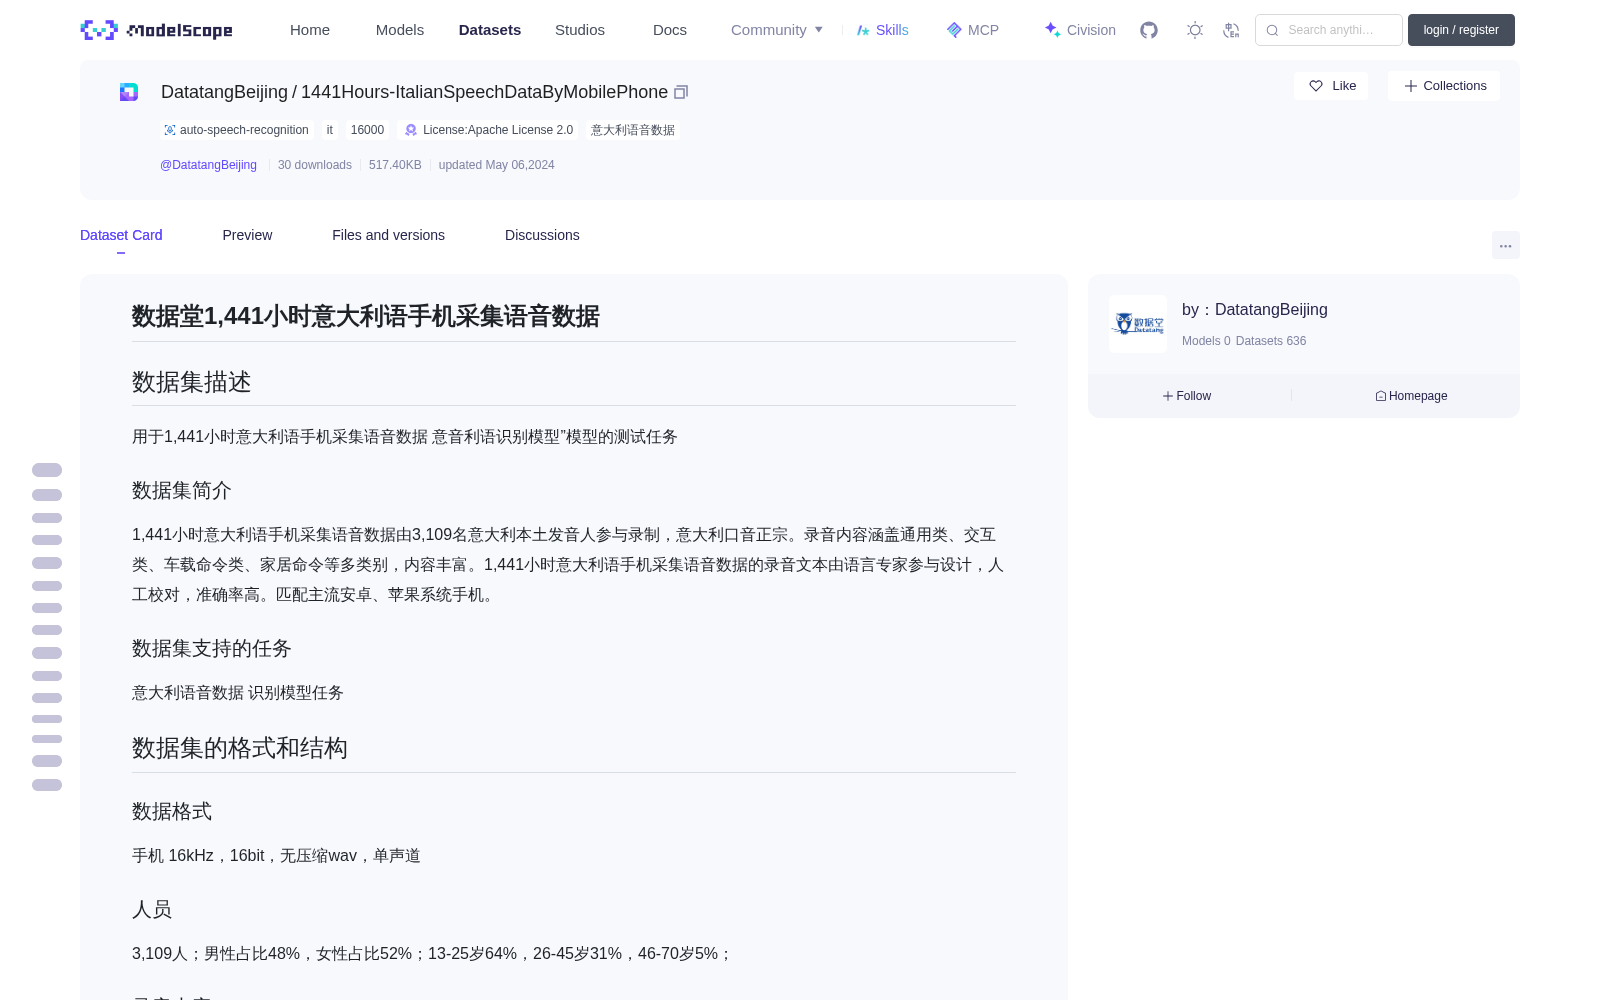
Task: Select the Dataset Card tab
Action: (x=121, y=235)
